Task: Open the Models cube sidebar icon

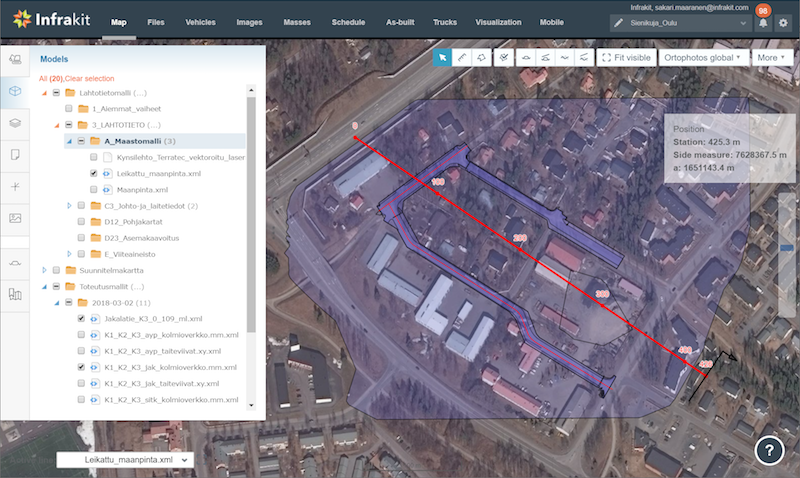Action: pos(15,92)
